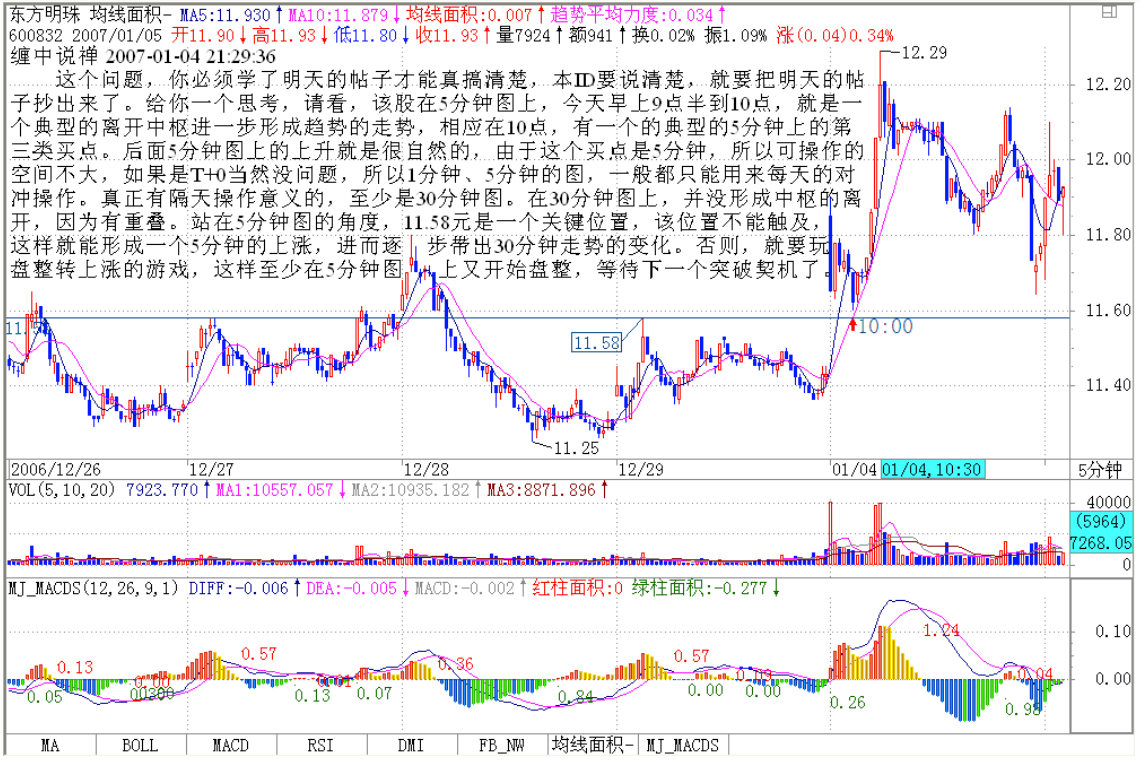Click the opening price 开11.90

(x=203, y=34)
